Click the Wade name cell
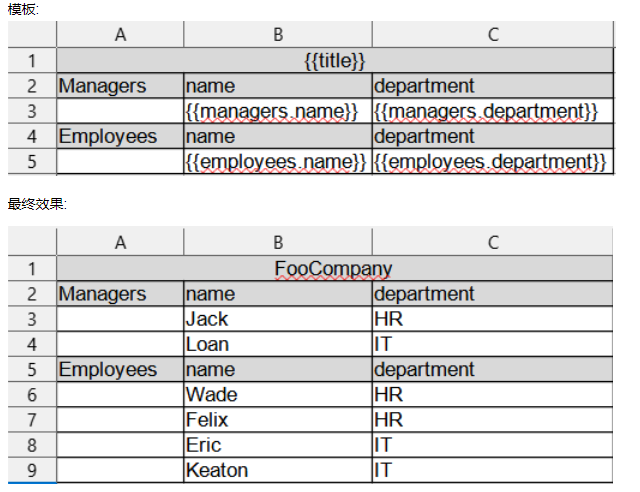Screen dimensions: 640x492 click(x=278, y=394)
